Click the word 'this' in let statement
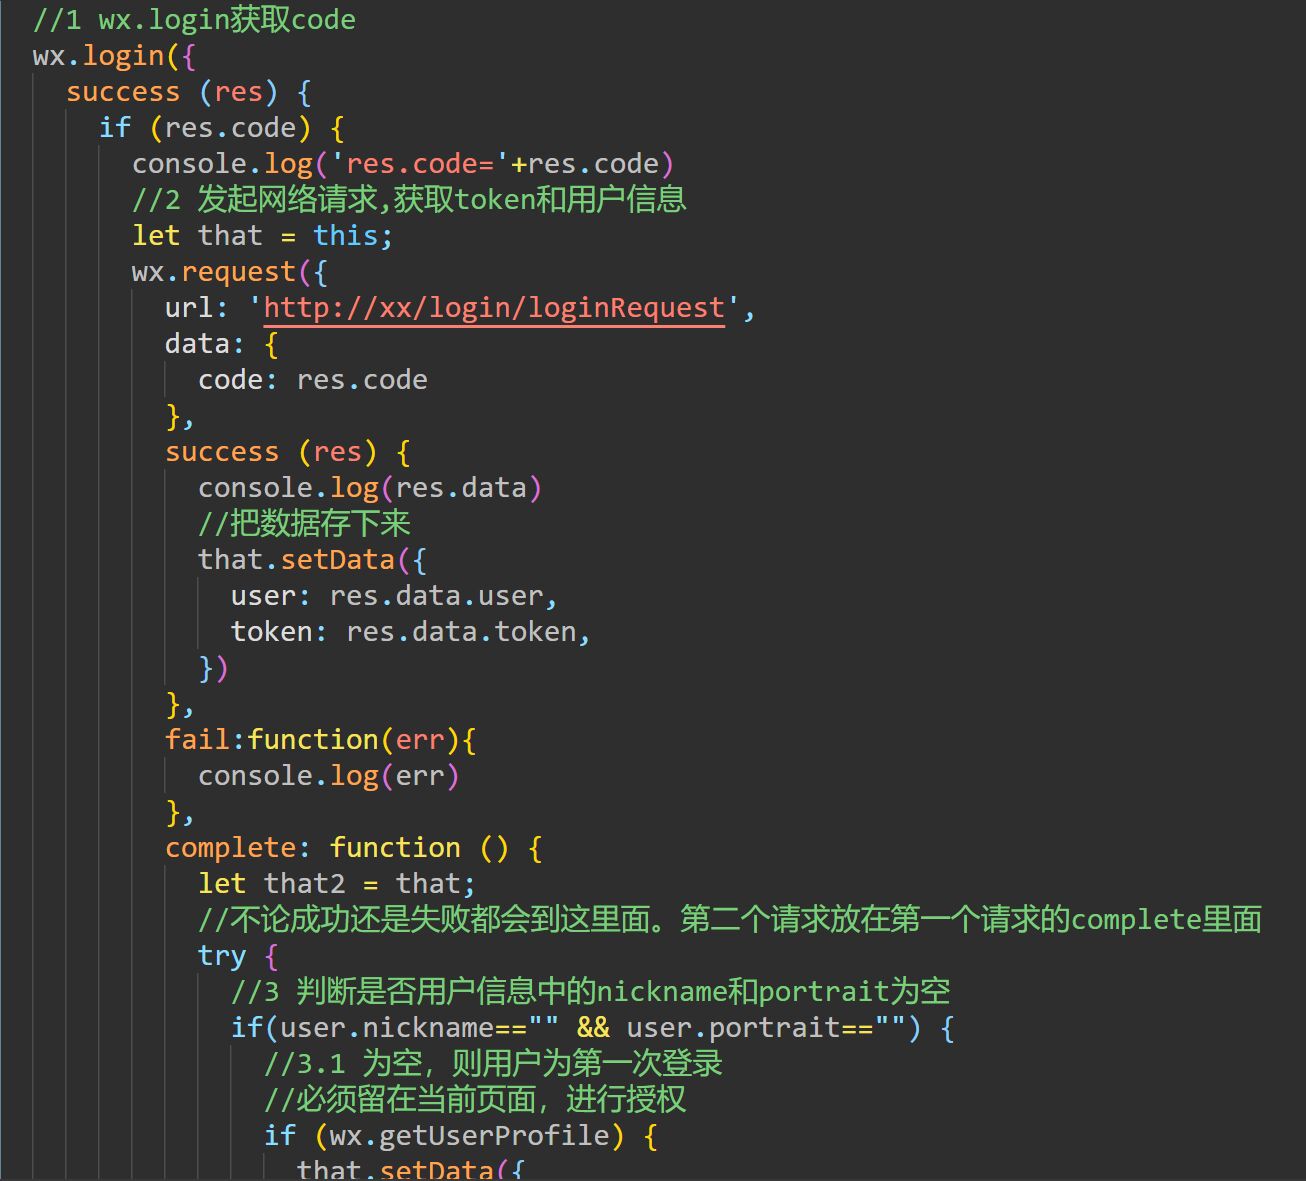Screen dimensions: 1306x1181 [345, 236]
